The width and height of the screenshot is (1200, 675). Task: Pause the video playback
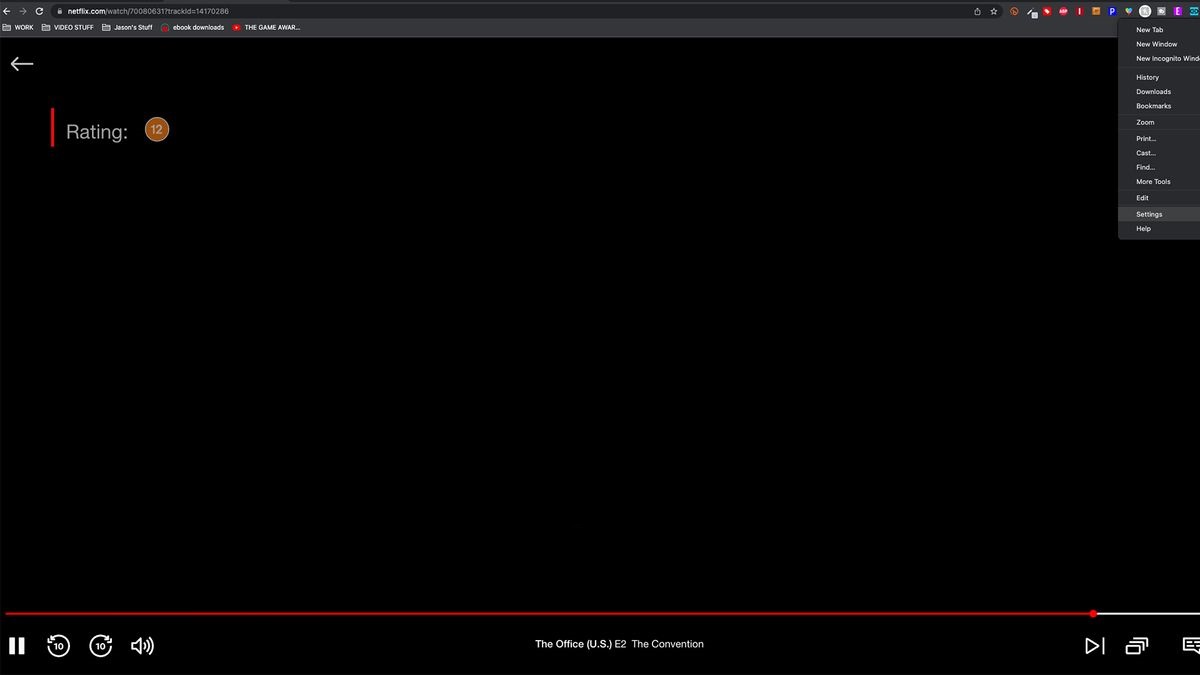(16, 646)
